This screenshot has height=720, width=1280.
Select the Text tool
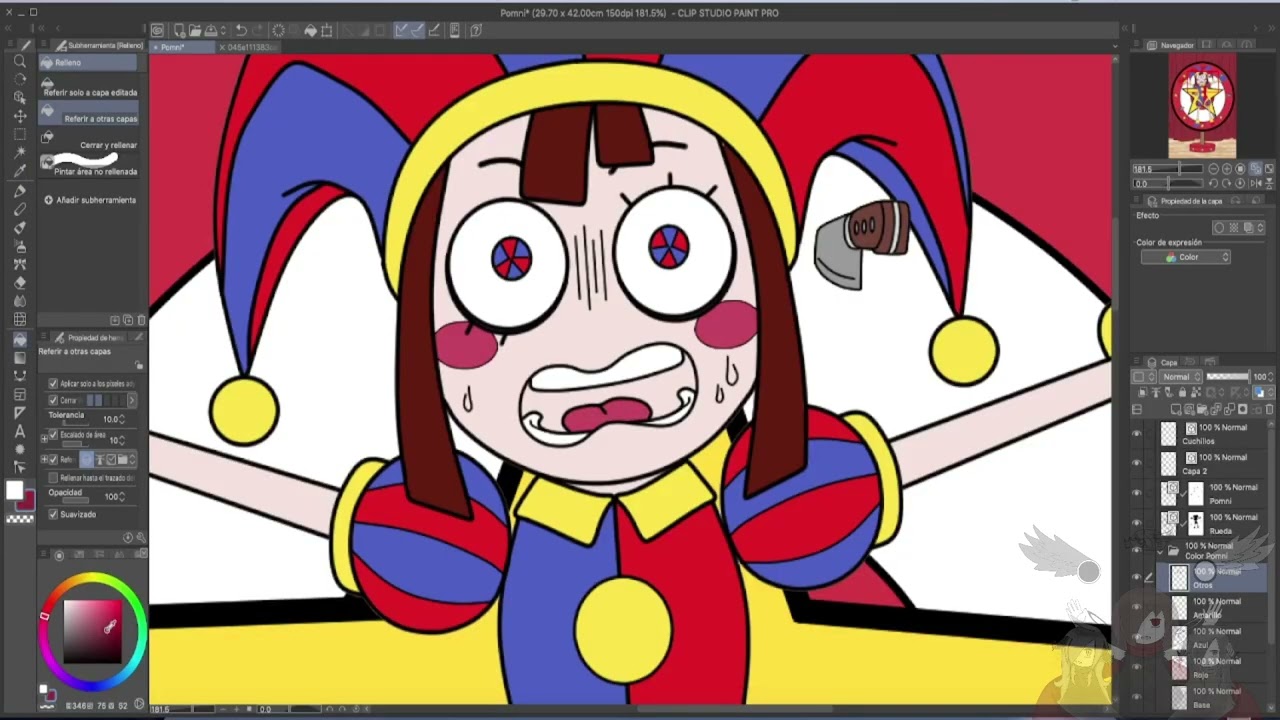19,431
